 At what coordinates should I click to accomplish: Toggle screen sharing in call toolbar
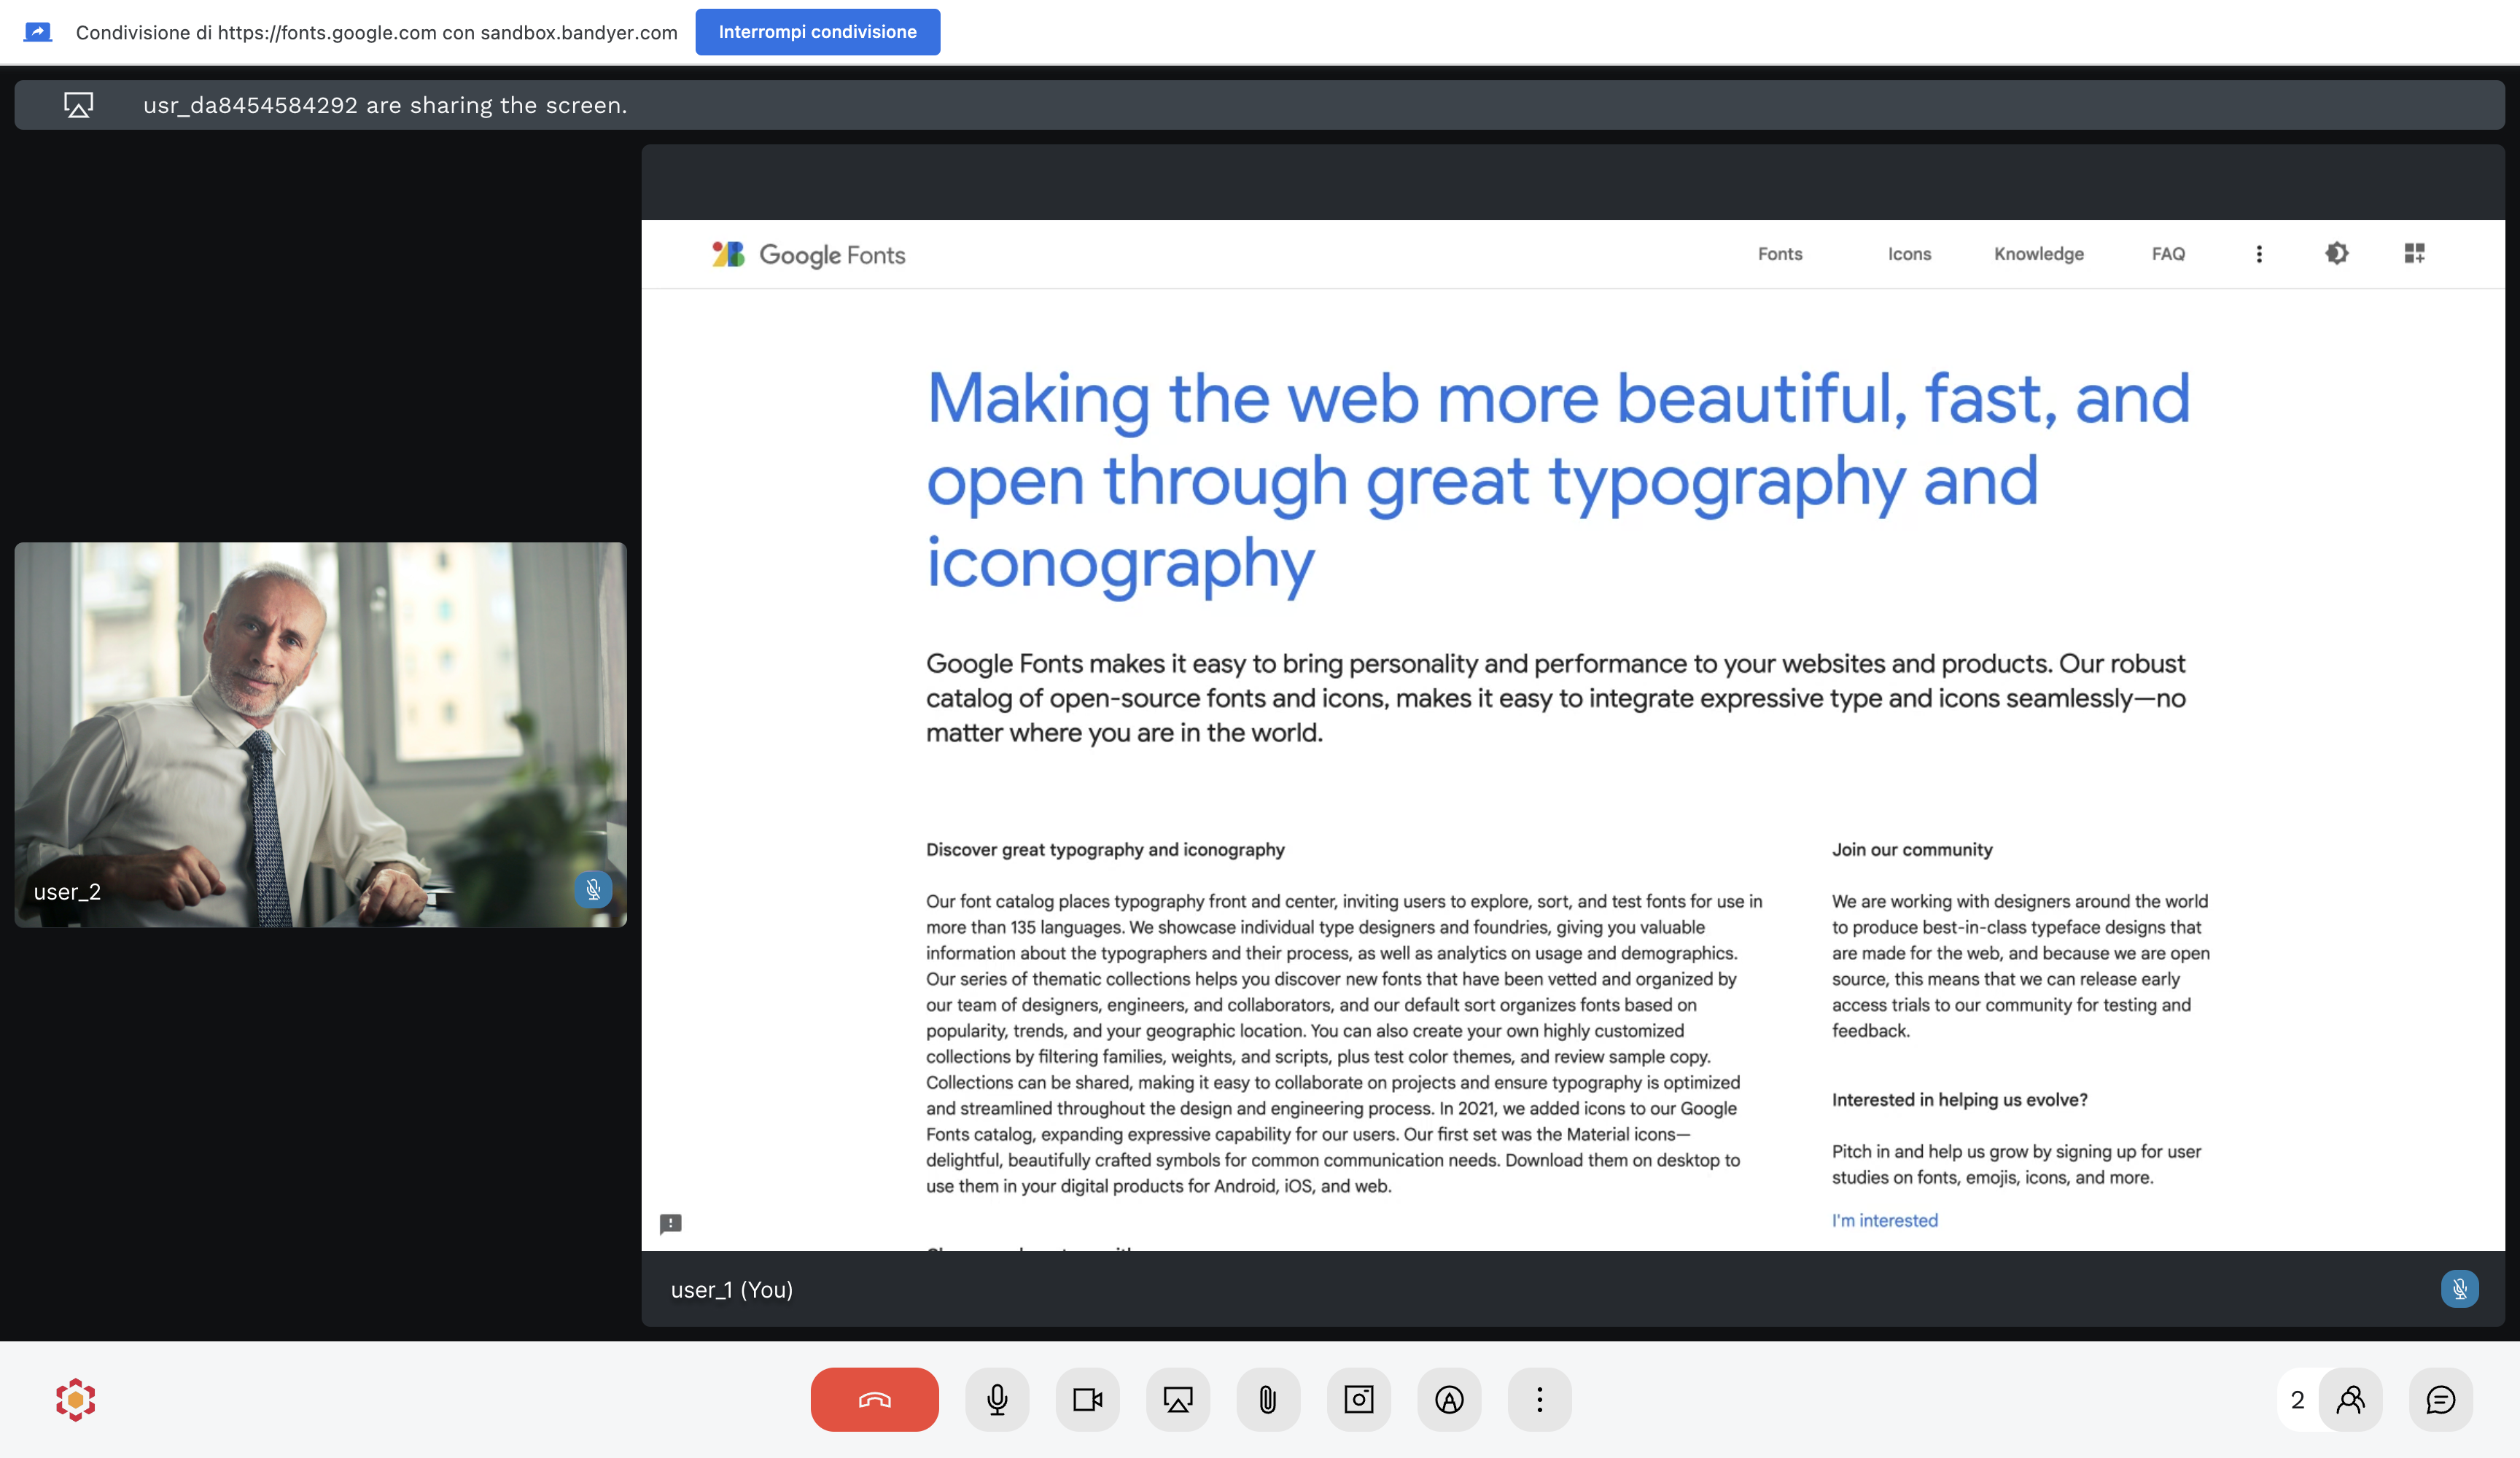coord(1178,1399)
